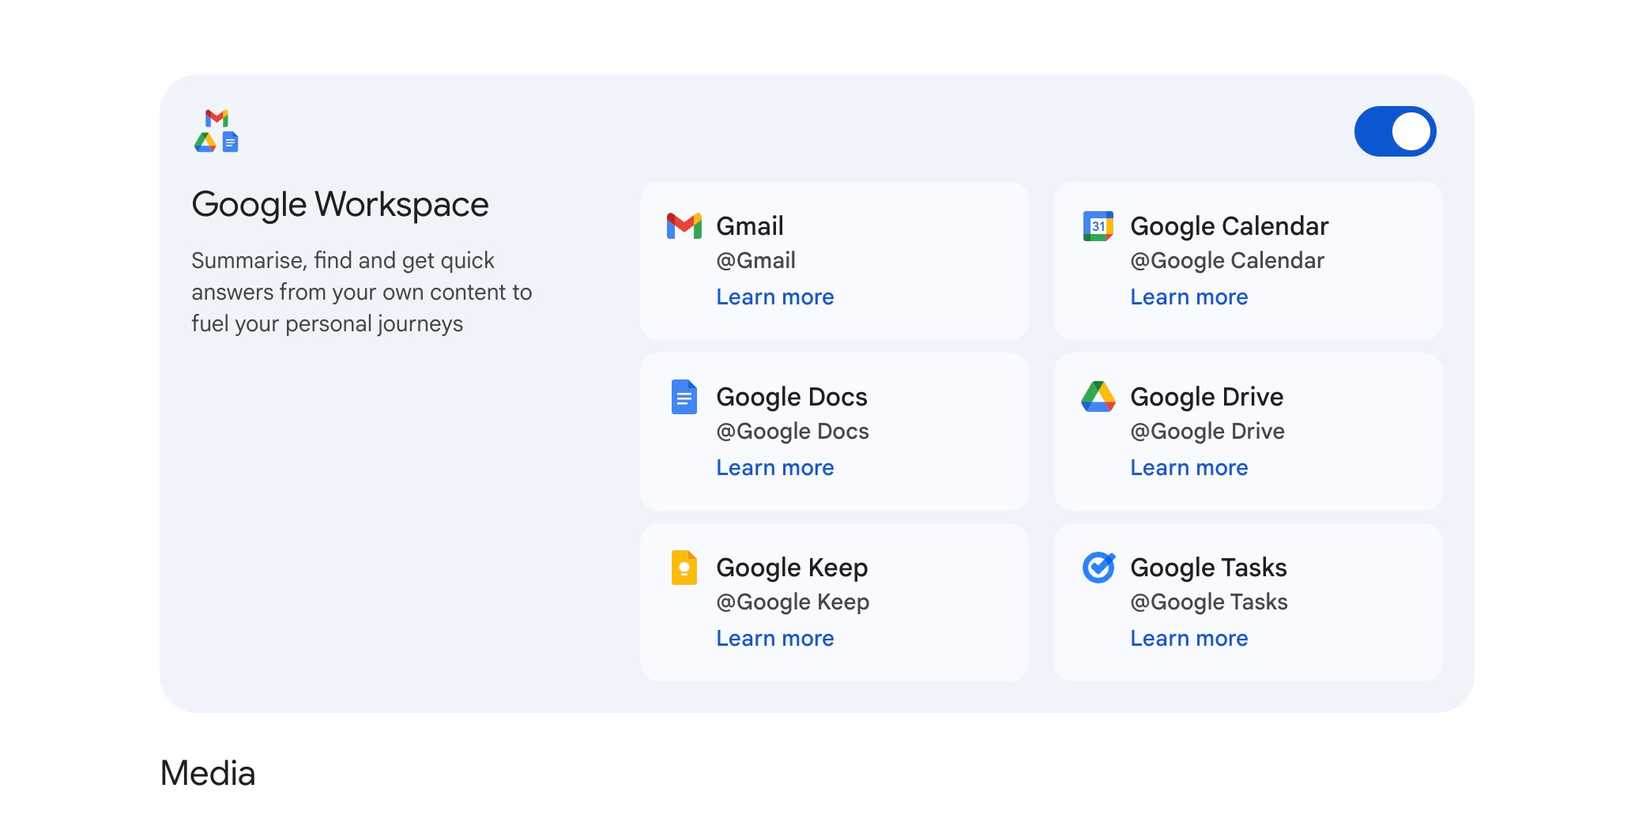Viewport: 1650px width, 819px height.
Task: Click the @Google Docs handle text
Action: (793, 432)
